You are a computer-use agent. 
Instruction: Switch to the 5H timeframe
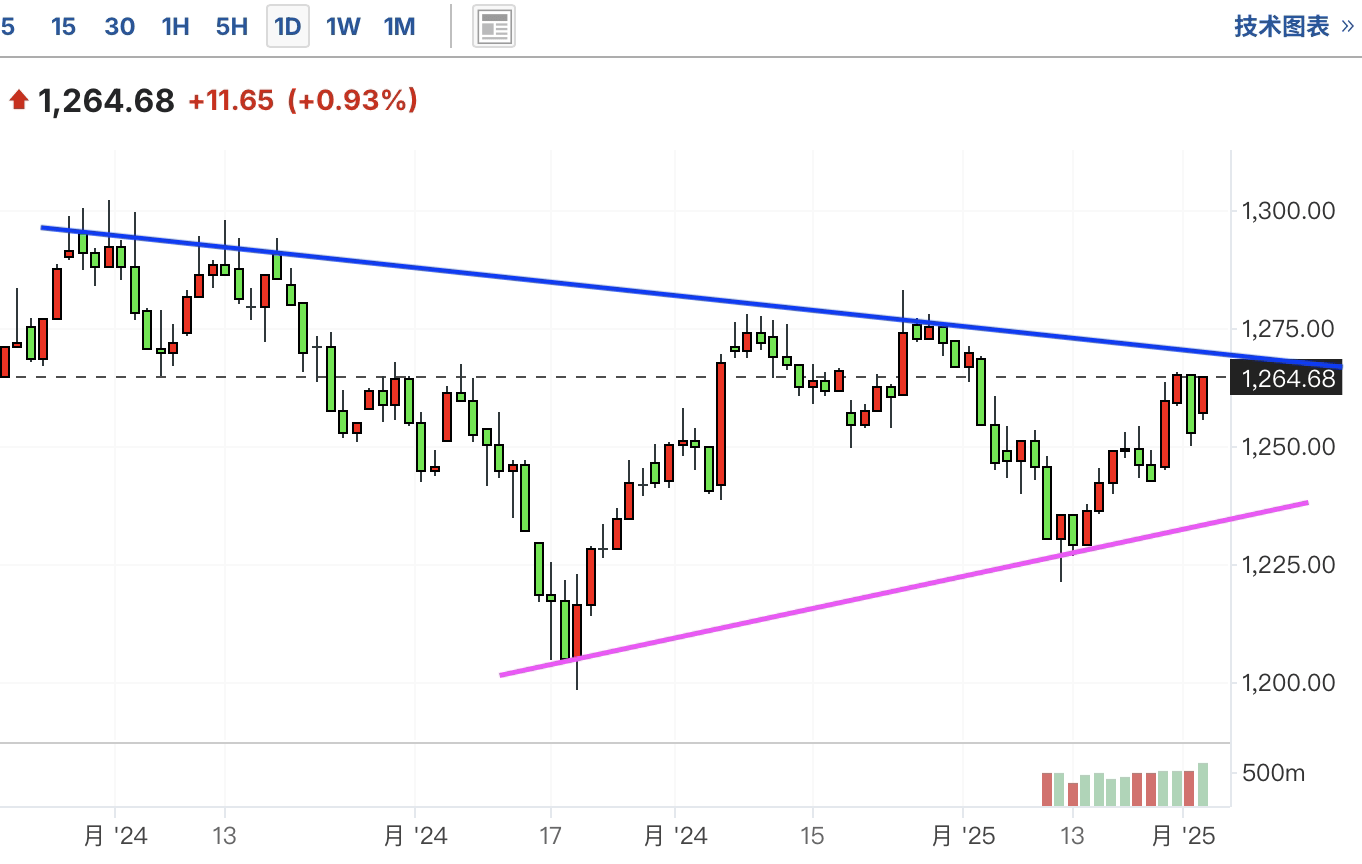232,26
